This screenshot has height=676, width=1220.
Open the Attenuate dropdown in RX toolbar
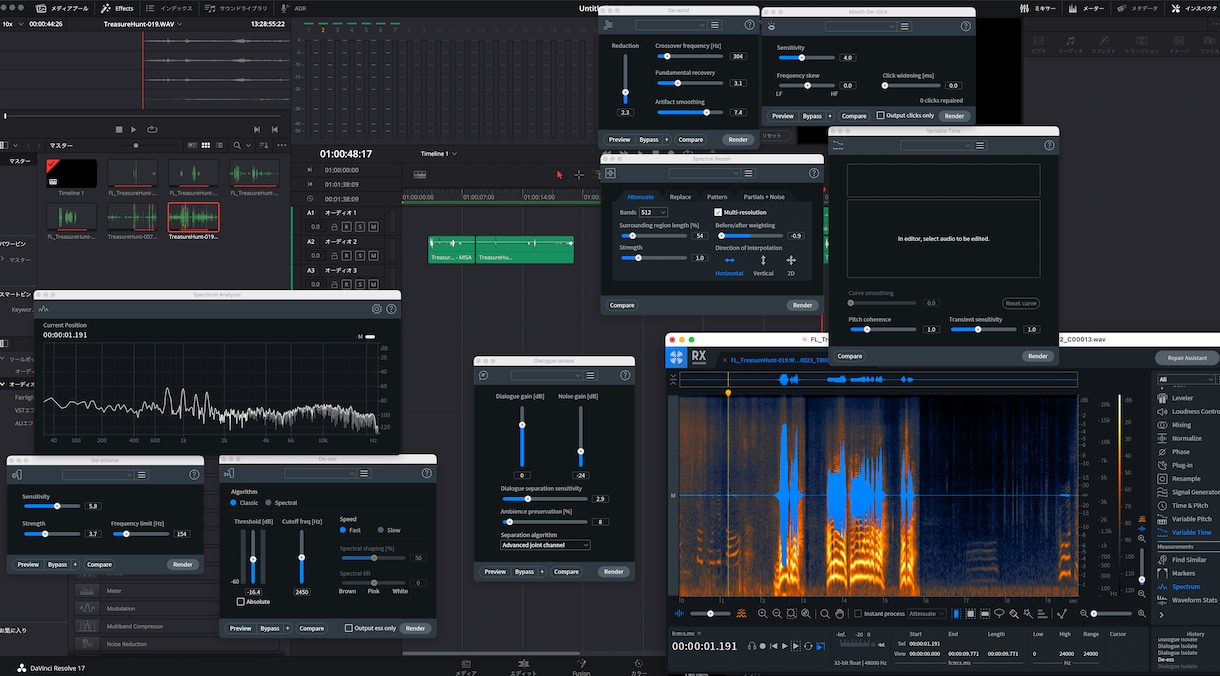coord(925,613)
